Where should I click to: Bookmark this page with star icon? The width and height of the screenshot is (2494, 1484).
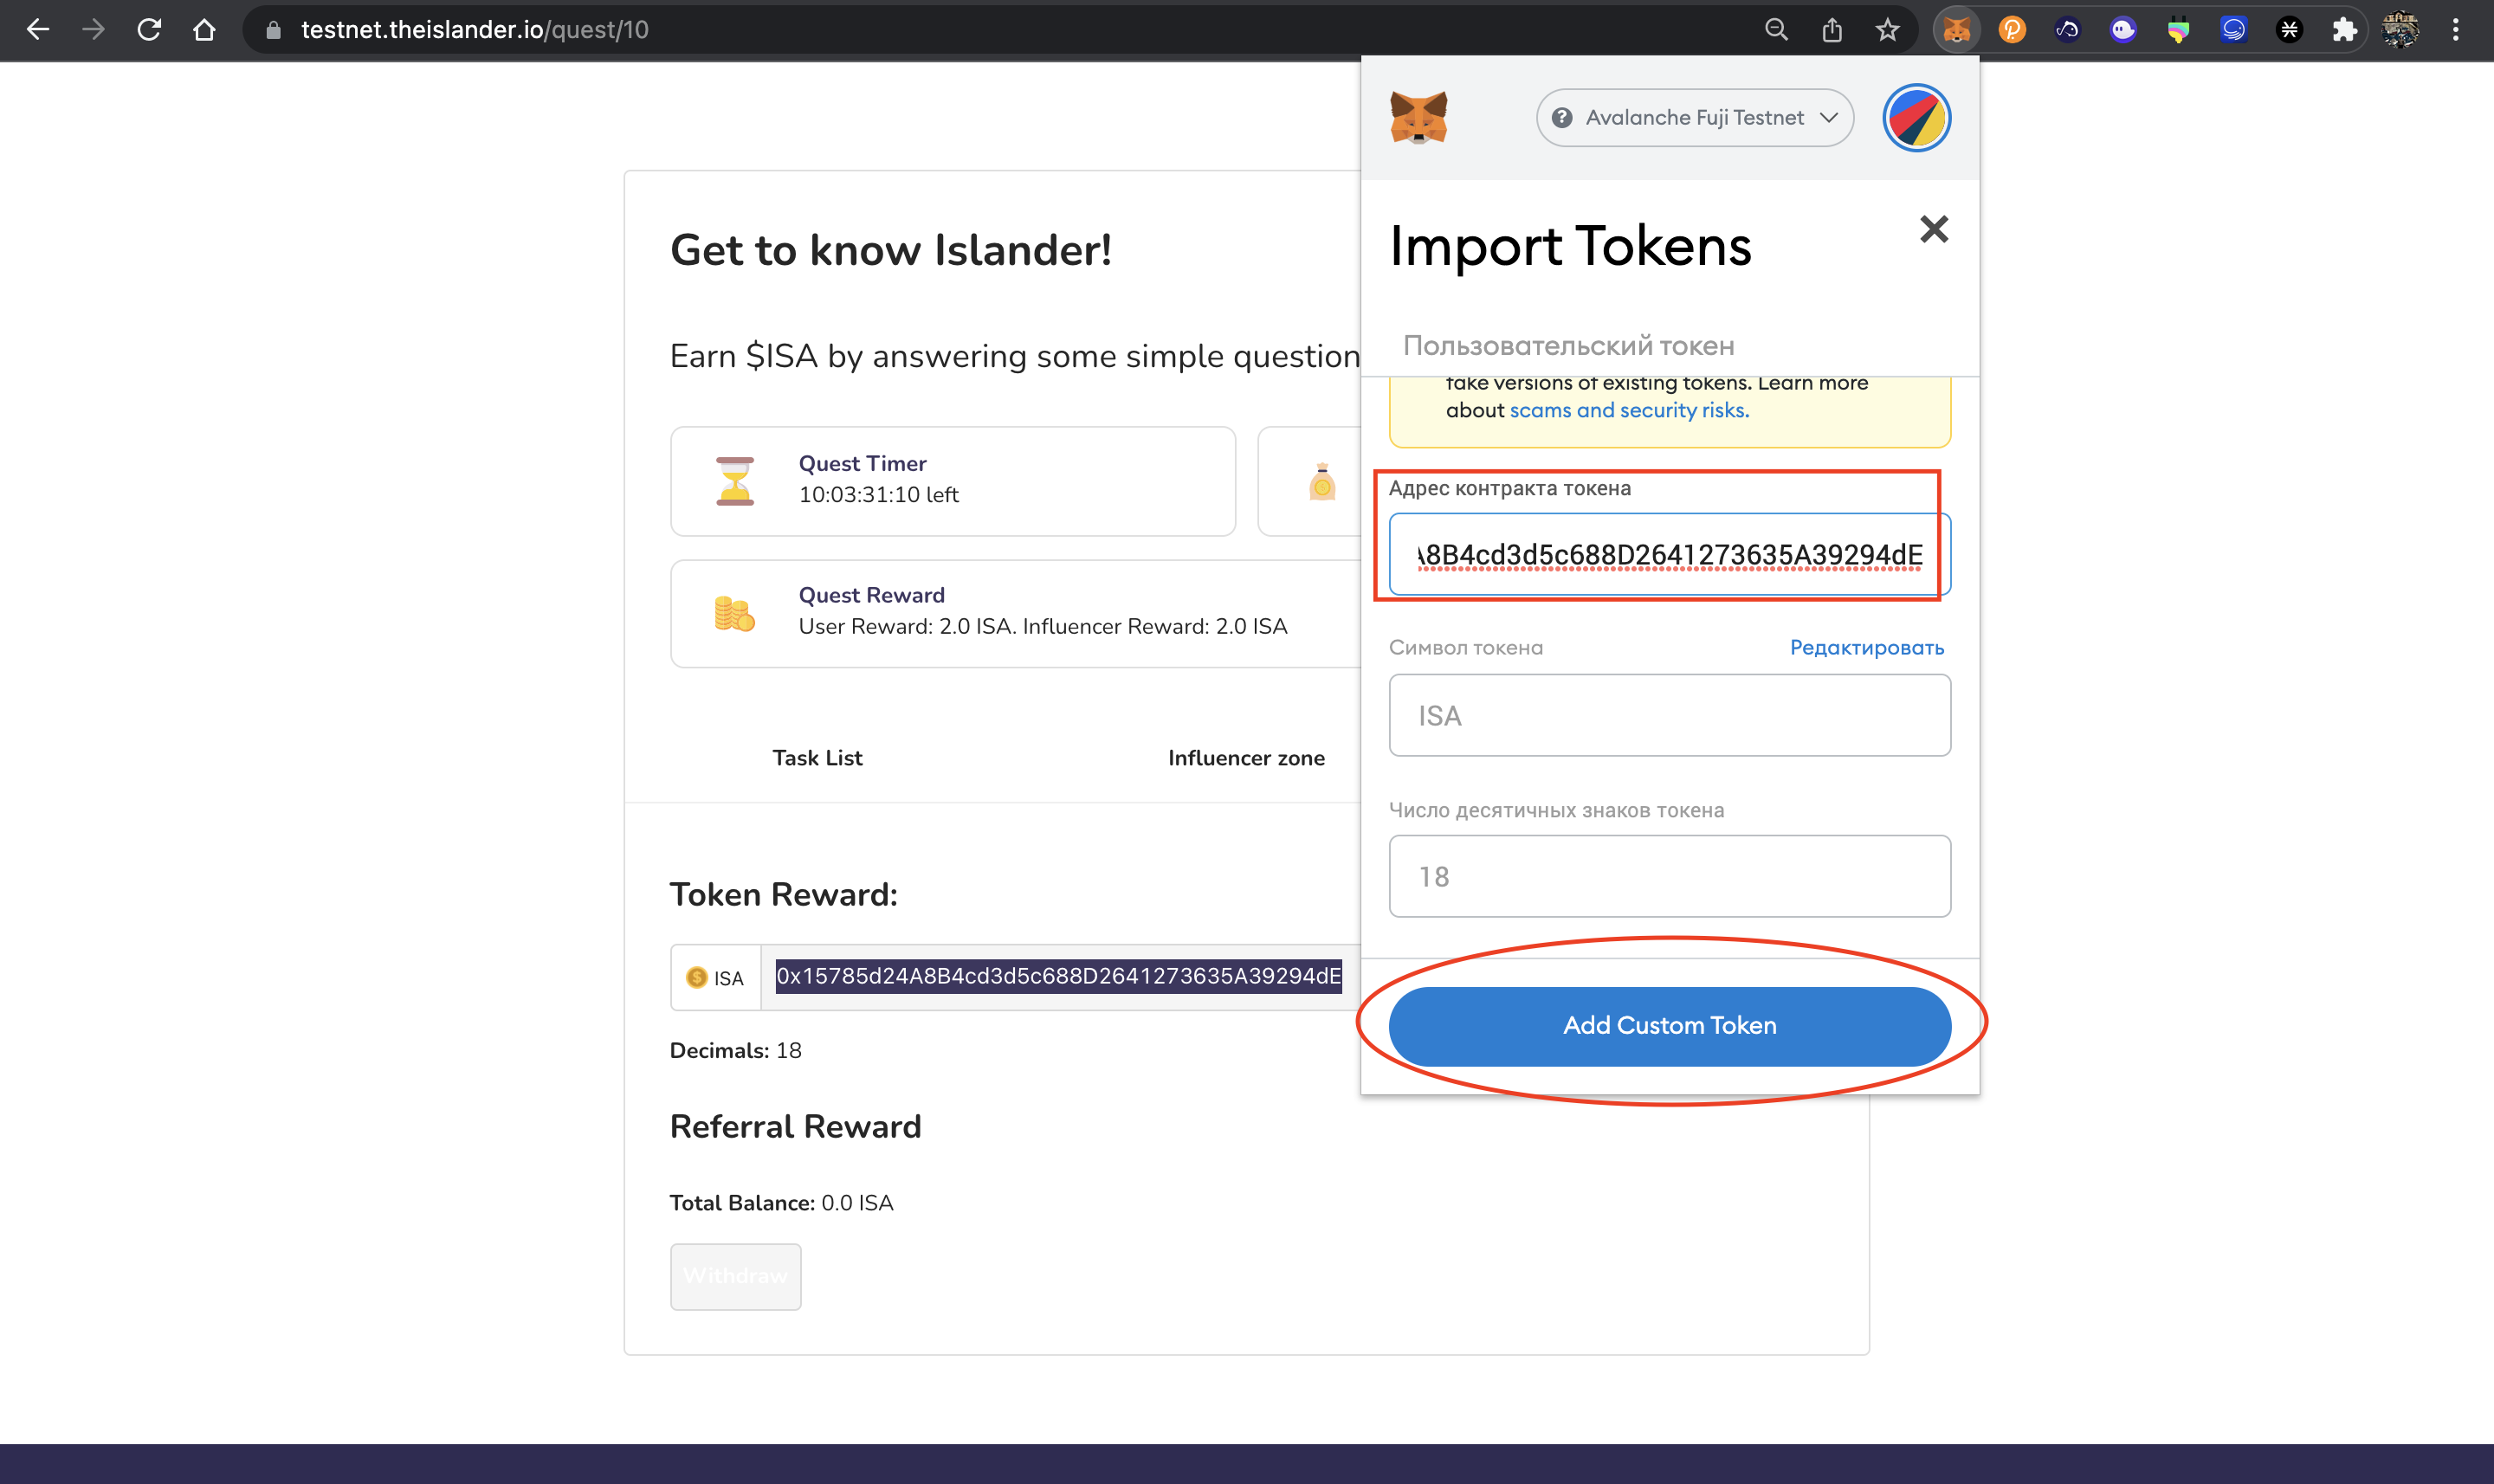[x=1887, y=30]
